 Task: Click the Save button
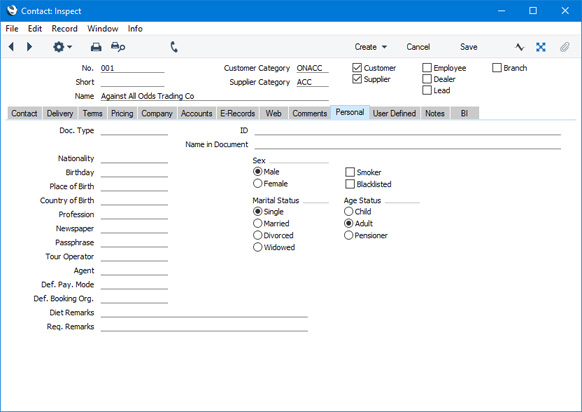[x=468, y=47]
